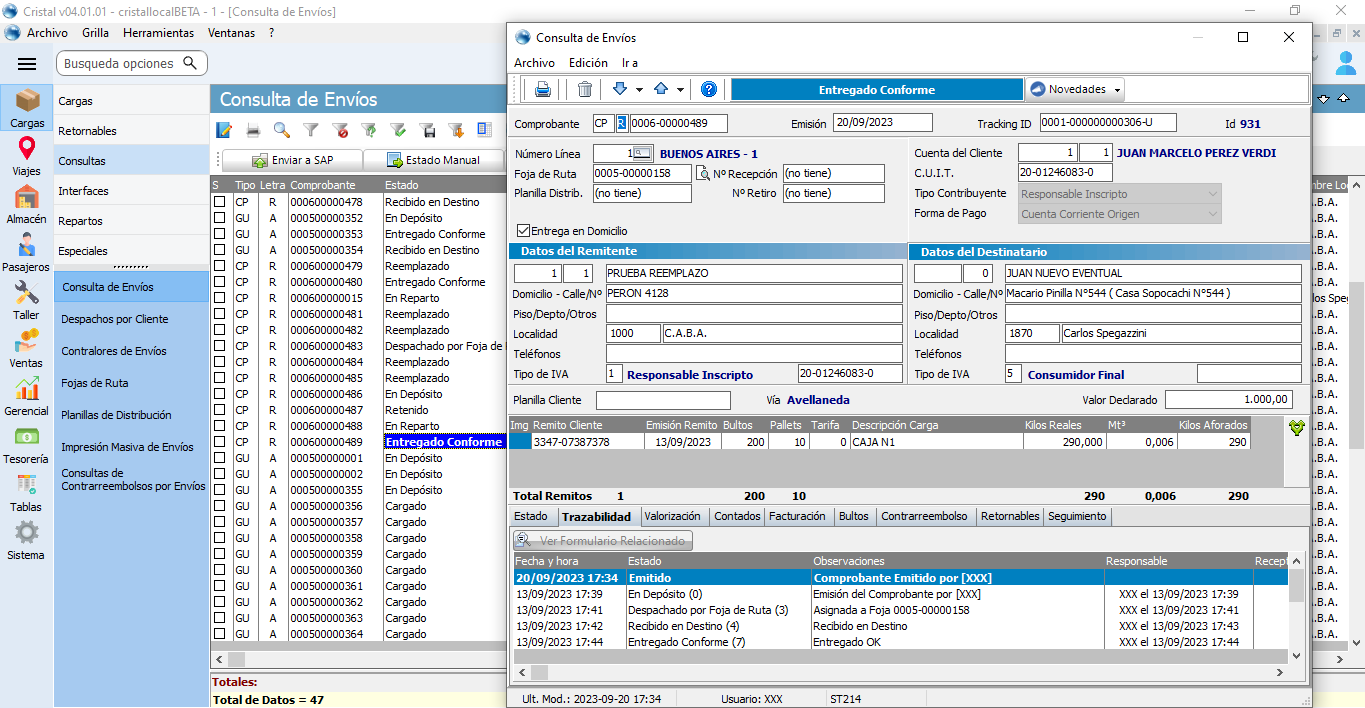This screenshot has height=708, width=1365.
Task: Open the Herramientas menu
Action: (158, 33)
